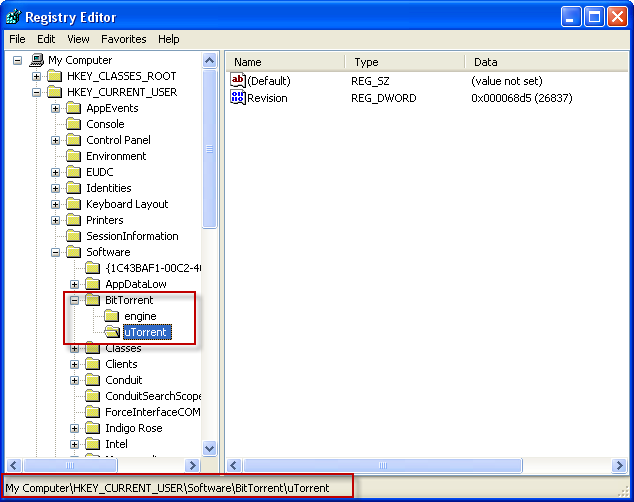Screen dimensions: 634x502
Task: Click the Control Panel folder icon
Action: click(x=74, y=140)
